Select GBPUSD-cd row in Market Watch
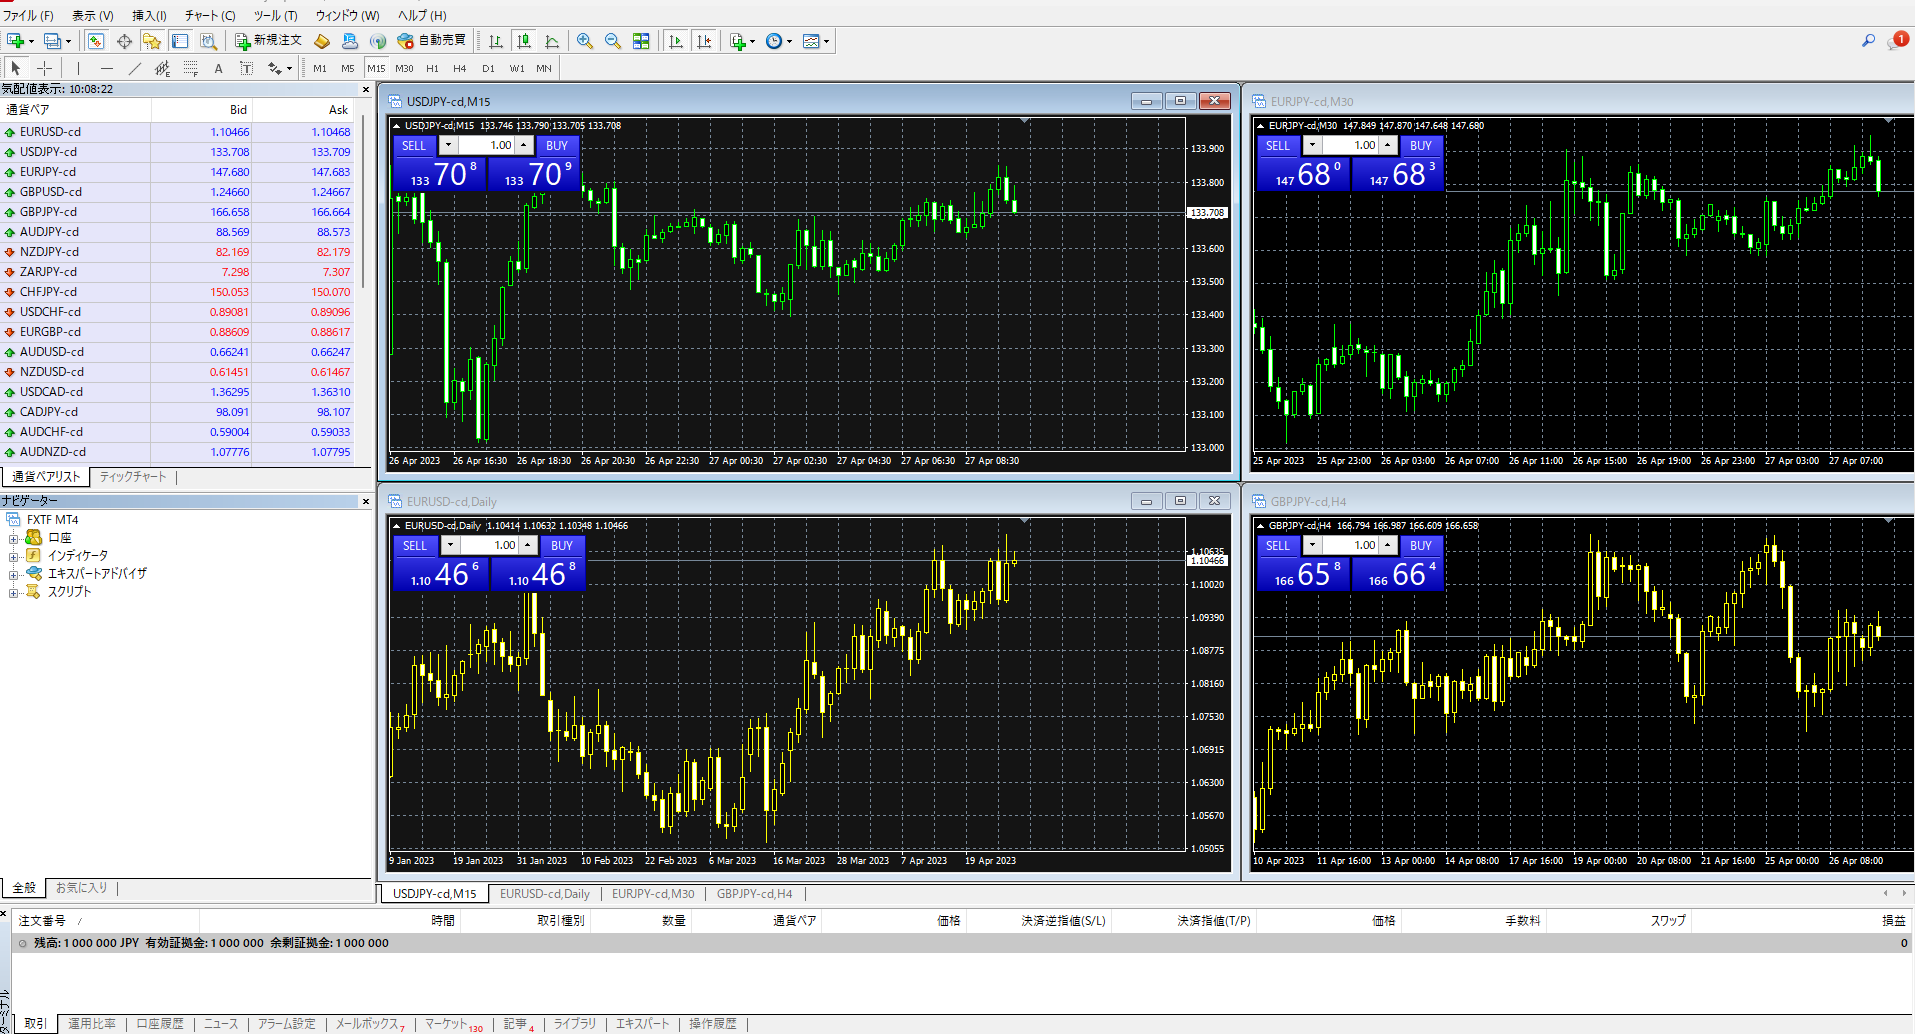Viewport: 1915px width, 1034px height. [x=50, y=192]
